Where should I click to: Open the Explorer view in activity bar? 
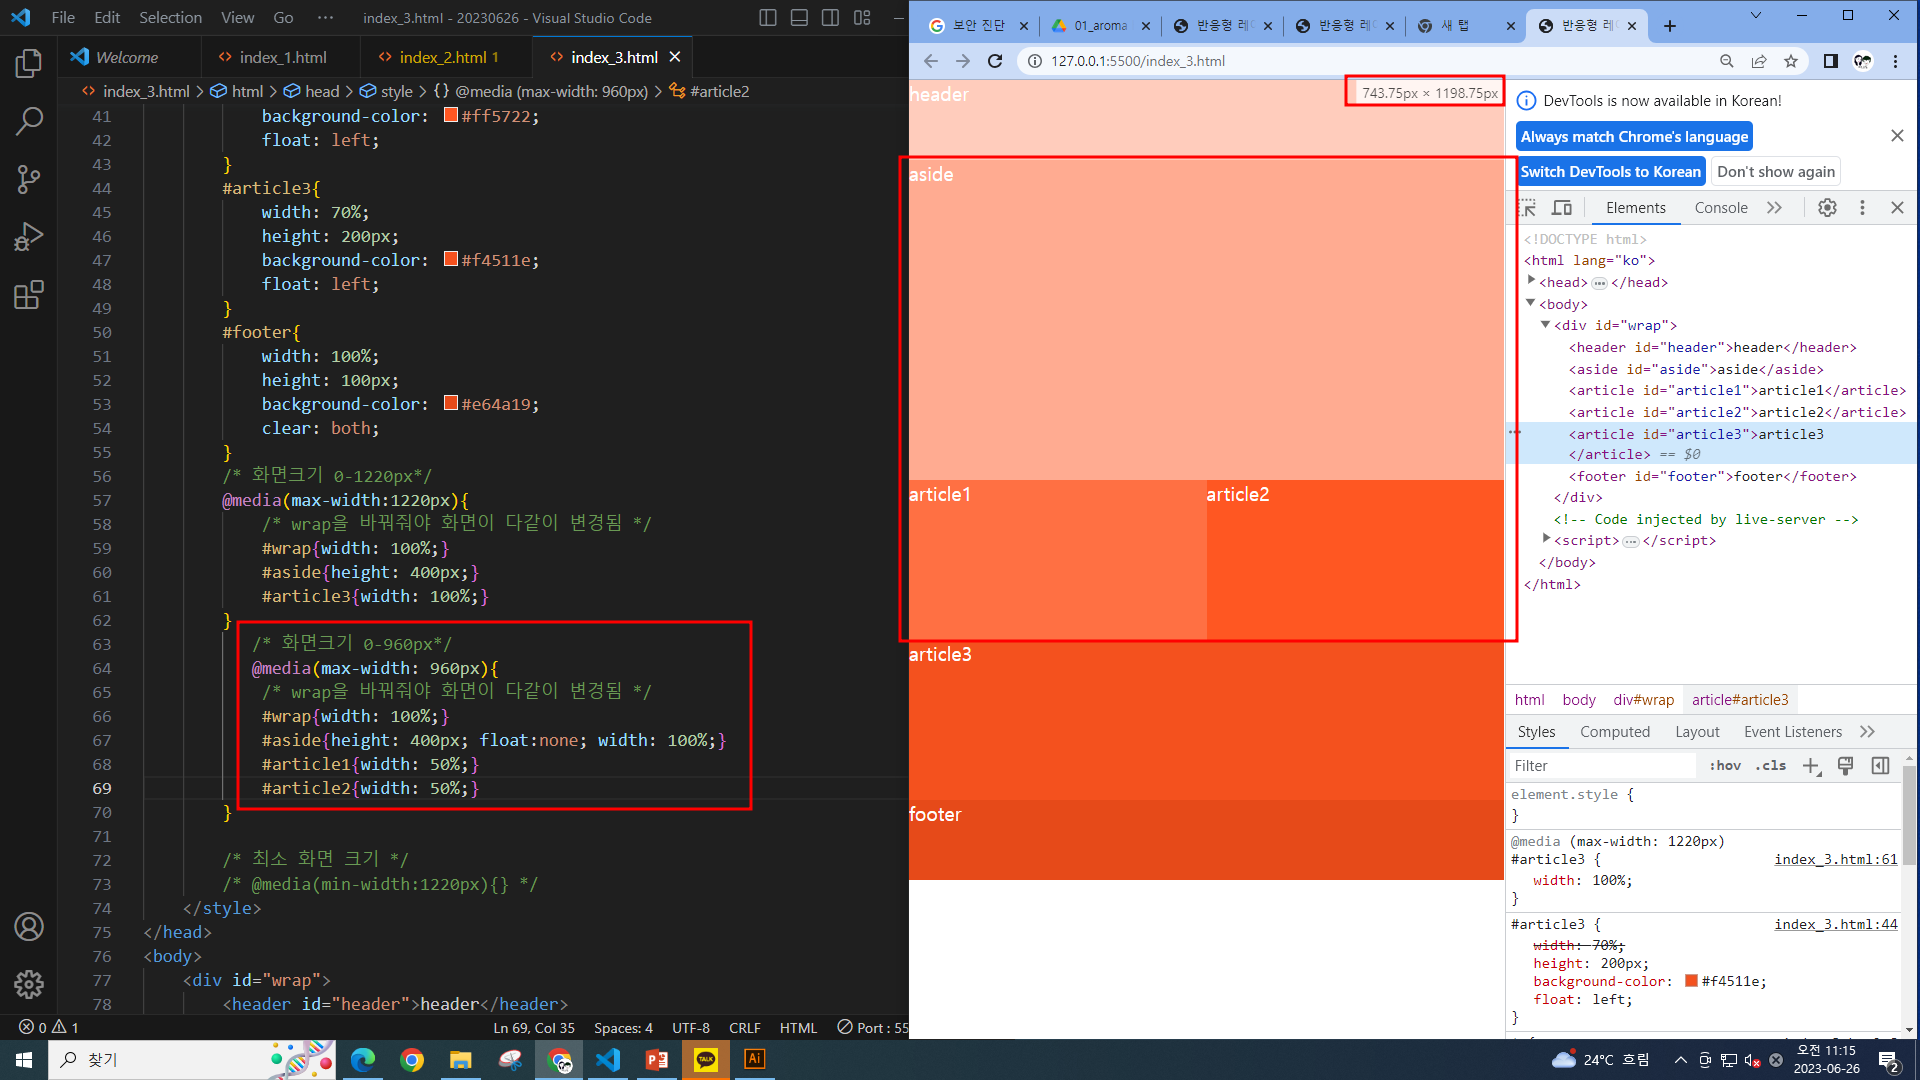click(x=29, y=64)
